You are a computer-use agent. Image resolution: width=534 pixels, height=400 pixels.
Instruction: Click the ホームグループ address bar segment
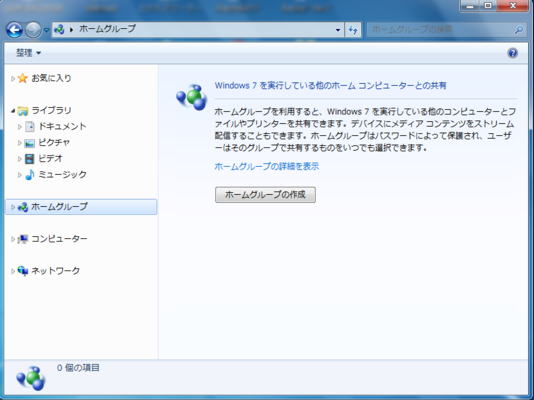[x=108, y=29]
